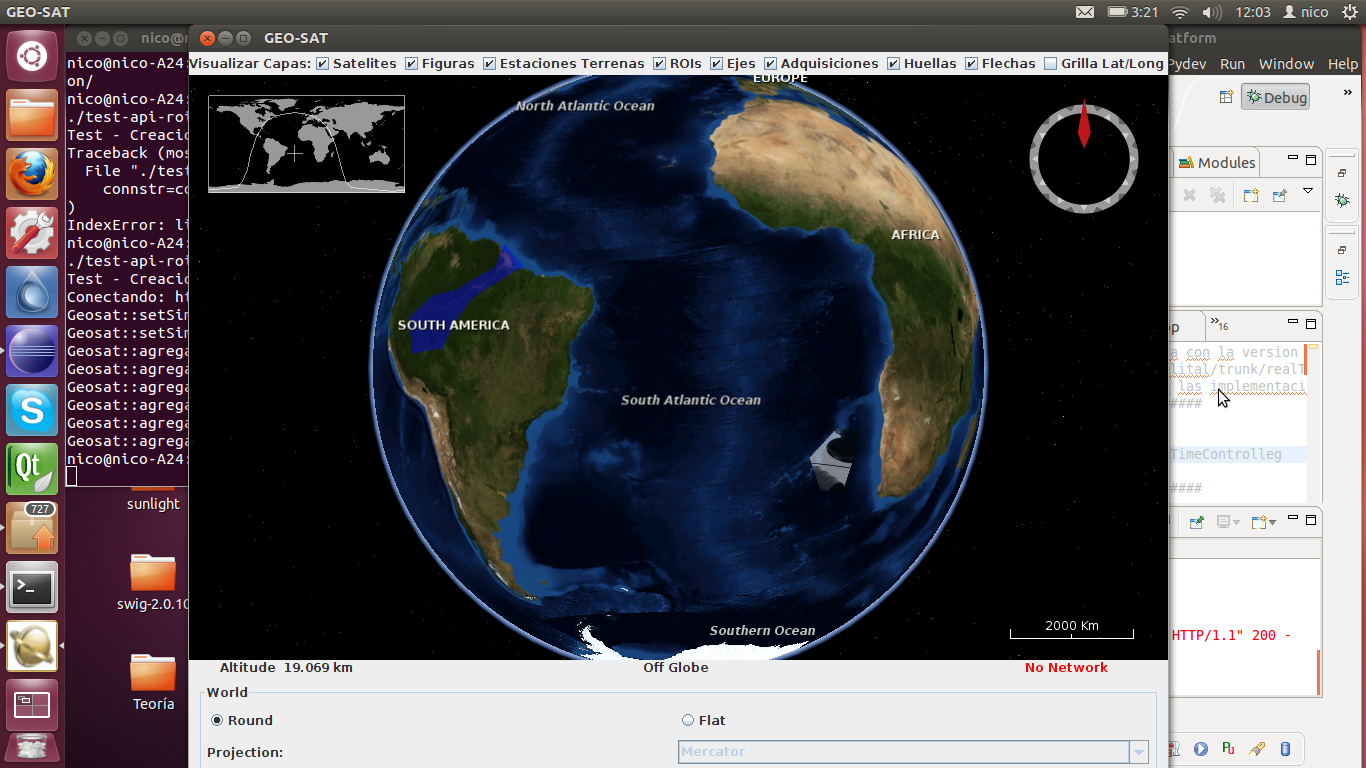1366x768 pixels.
Task: Open the Mercator projection dropdown
Action: click(1138, 752)
